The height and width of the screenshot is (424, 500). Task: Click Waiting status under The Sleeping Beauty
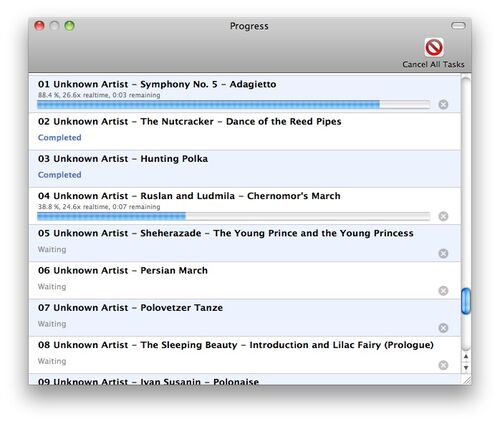coord(52,361)
